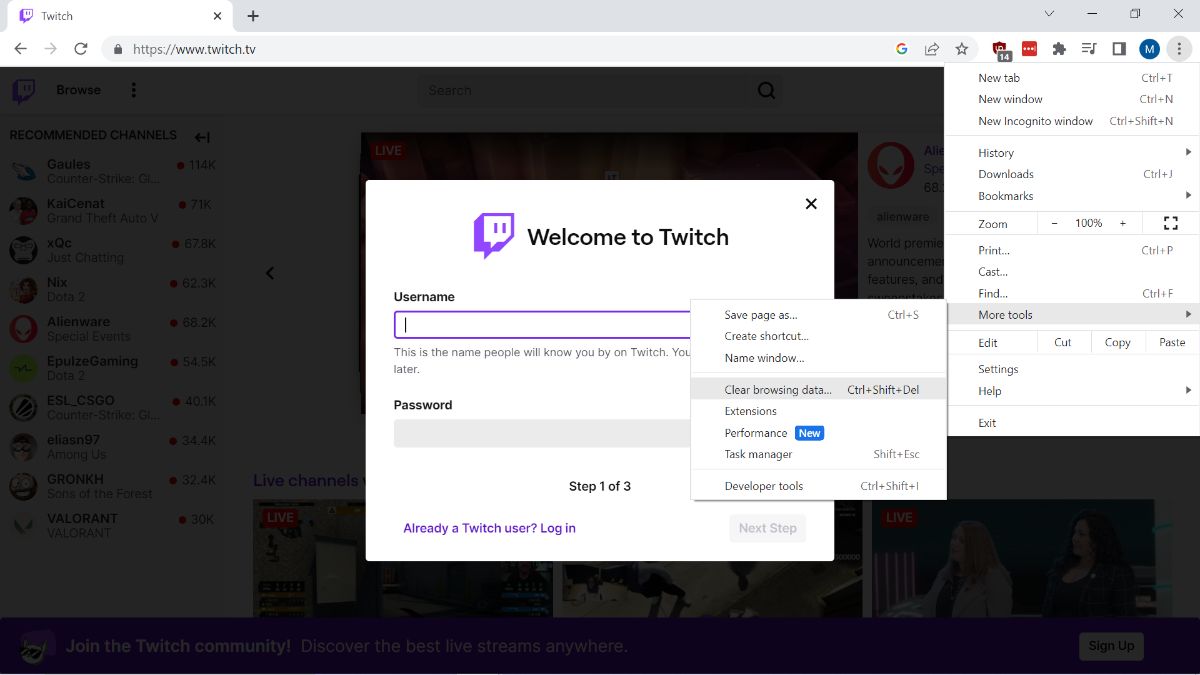Screen dimensions: 1200x675
Task: Click the search magnifier icon
Action: (x=766, y=91)
